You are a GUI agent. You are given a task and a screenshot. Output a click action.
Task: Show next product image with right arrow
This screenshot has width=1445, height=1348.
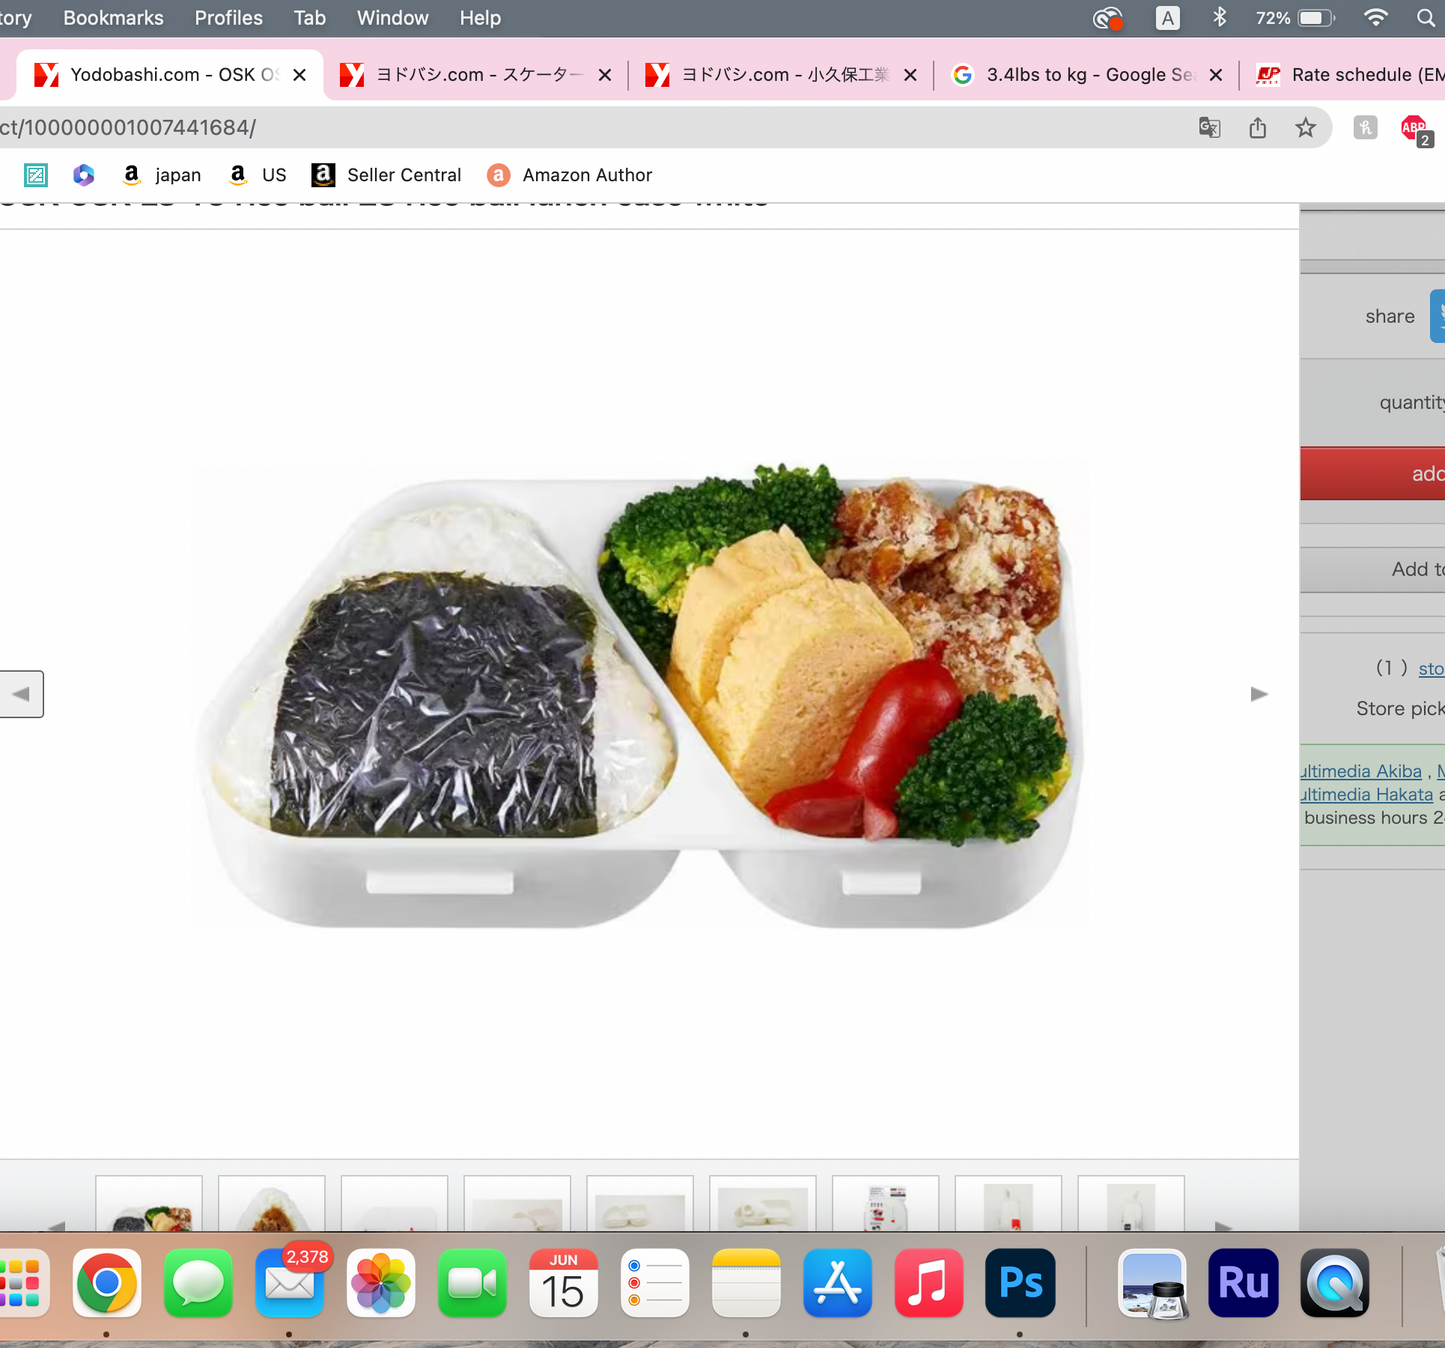pyautogui.click(x=1259, y=694)
